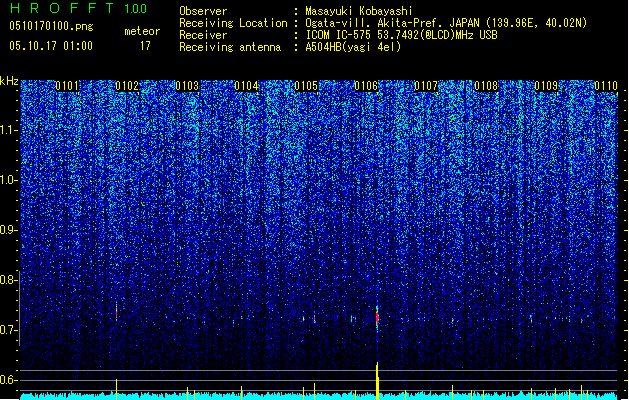629x400 pixels.
Task: Click the 0102 time marker
Action: (x=127, y=86)
